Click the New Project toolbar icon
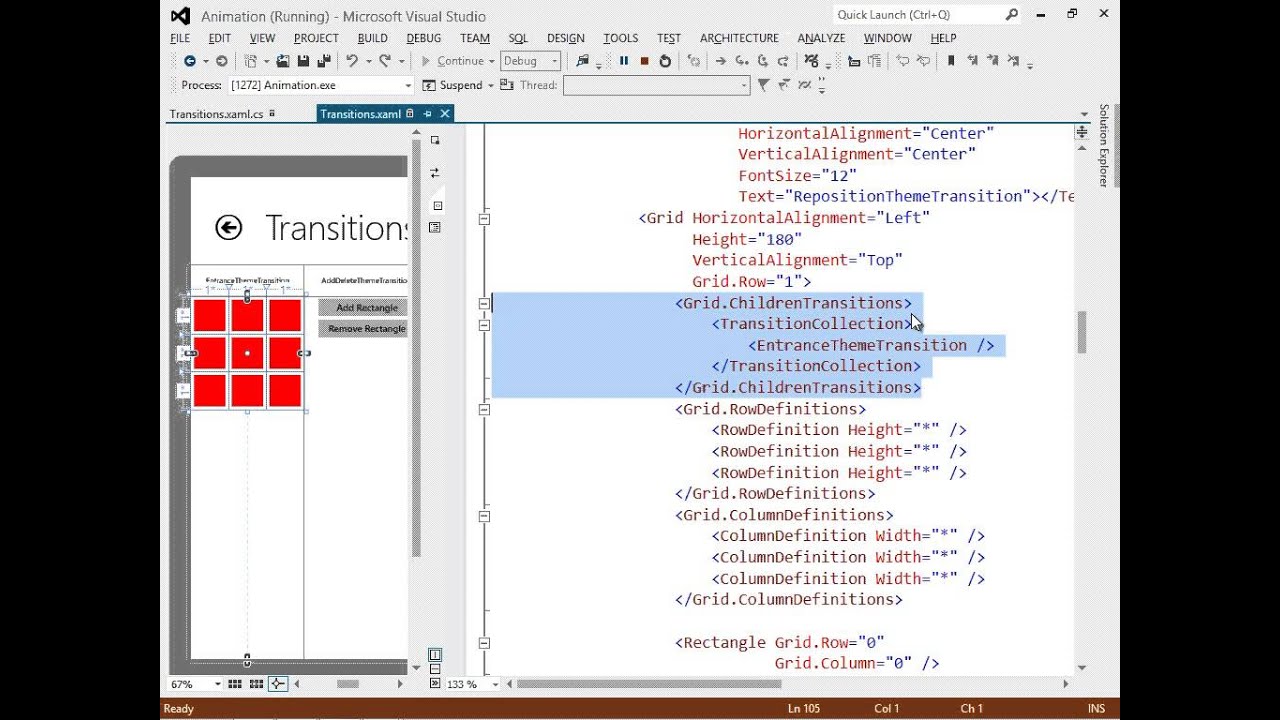 (250, 61)
